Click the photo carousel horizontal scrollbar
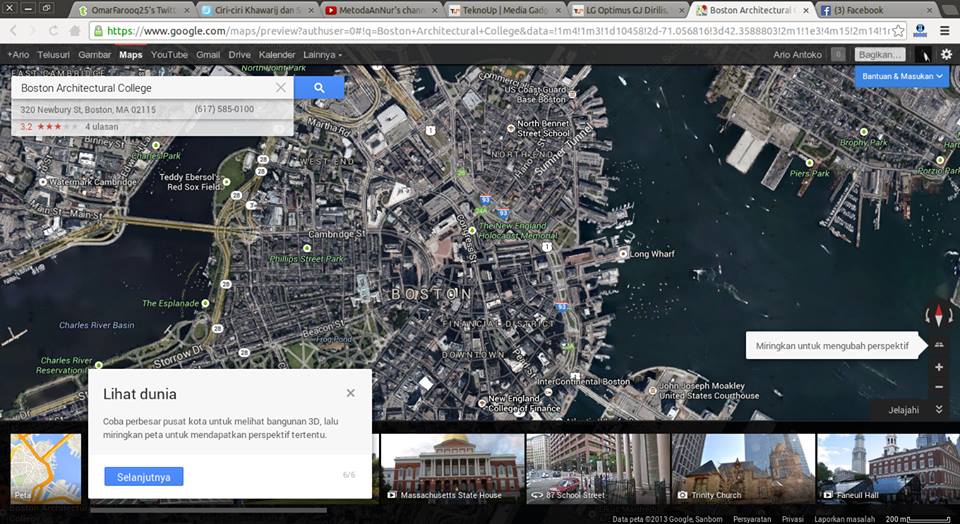 coord(209,510)
